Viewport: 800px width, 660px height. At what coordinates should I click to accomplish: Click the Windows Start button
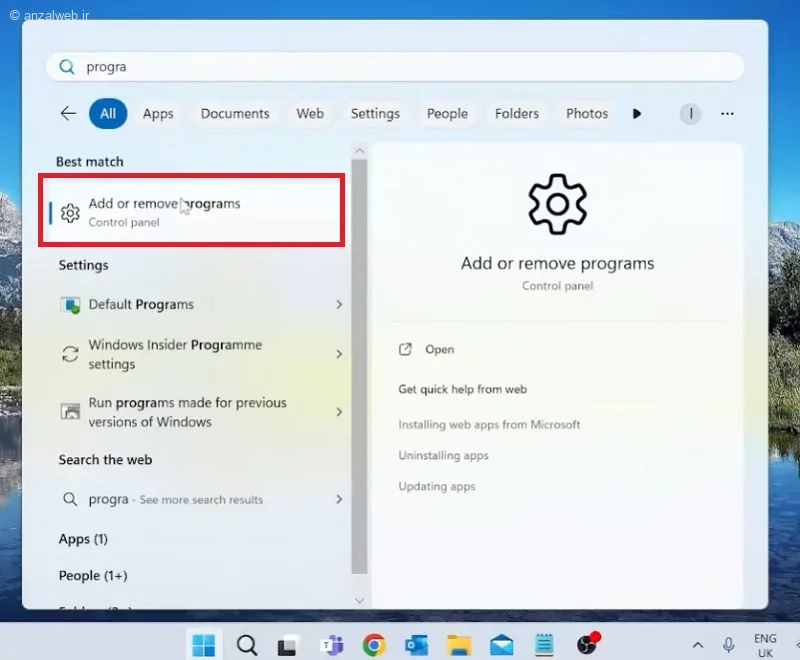point(204,645)
